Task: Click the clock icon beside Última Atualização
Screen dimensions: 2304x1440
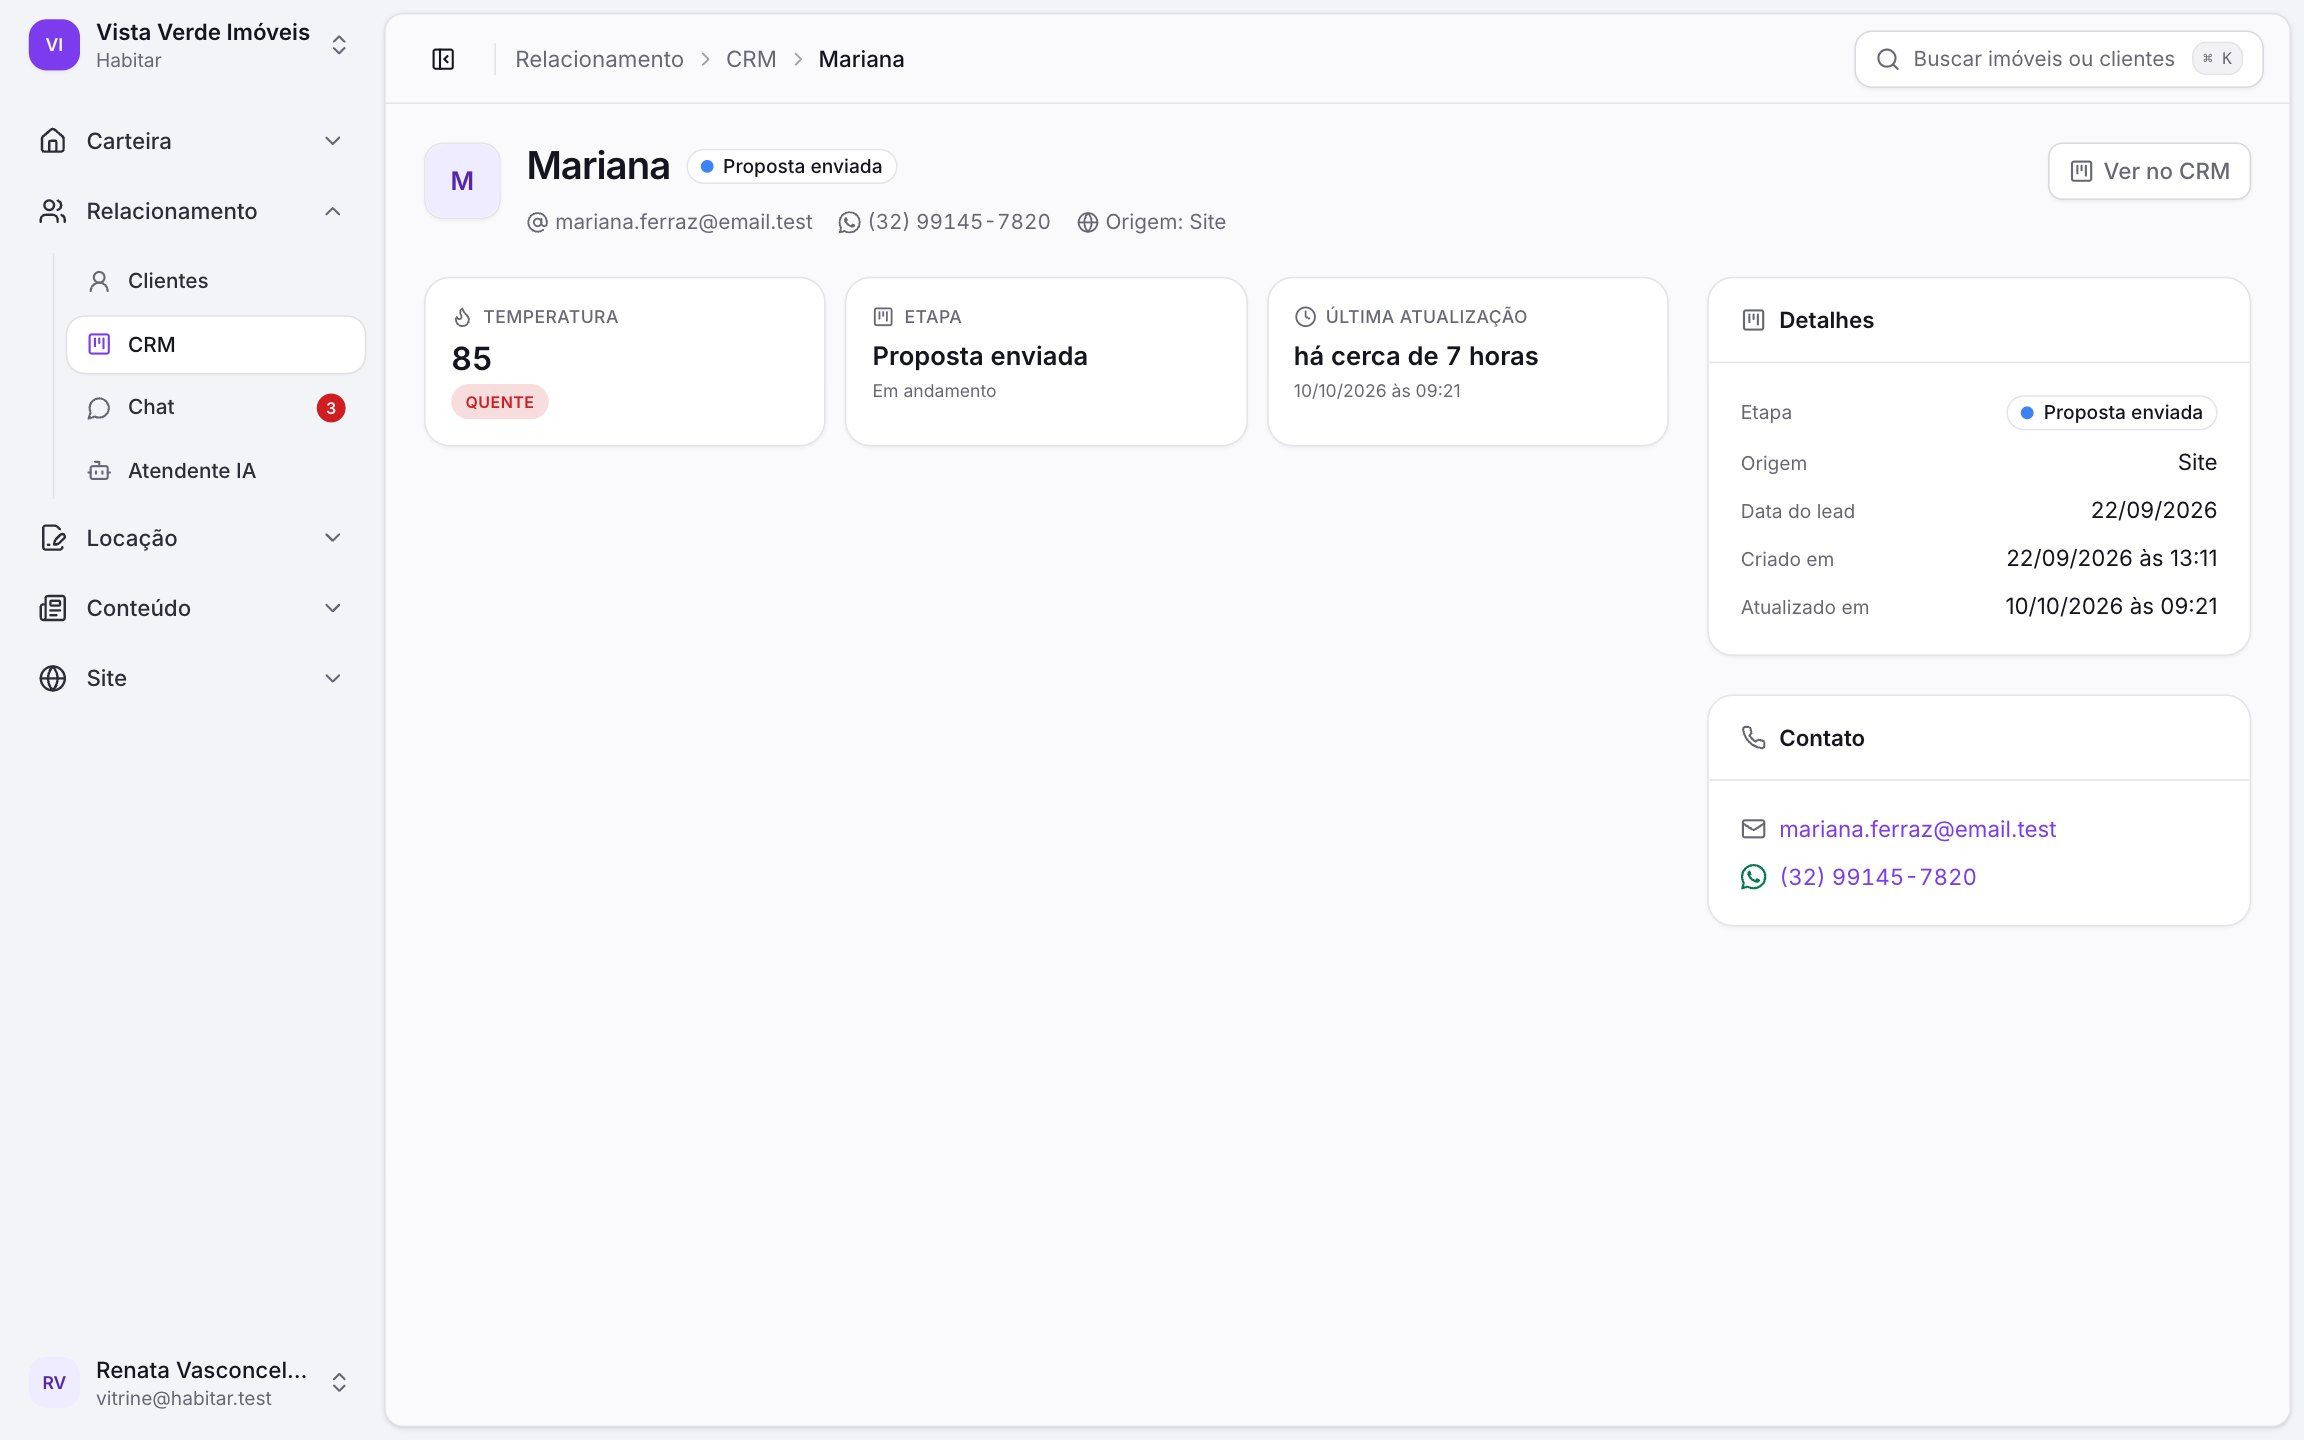Action: tap(1305, 317)
